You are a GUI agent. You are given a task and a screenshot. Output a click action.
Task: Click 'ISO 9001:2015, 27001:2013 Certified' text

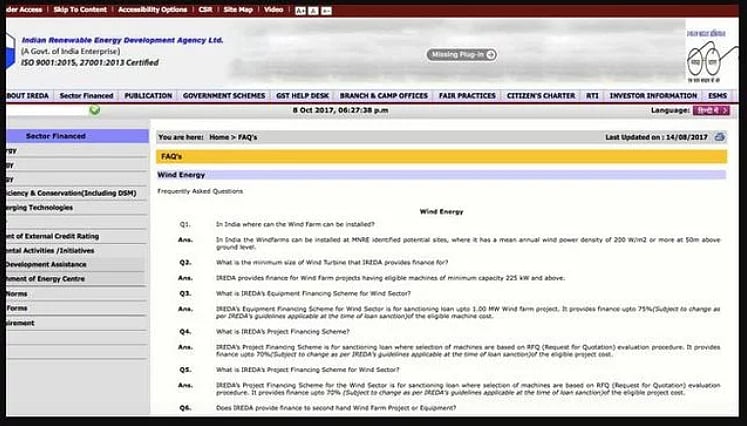point(90,62)
